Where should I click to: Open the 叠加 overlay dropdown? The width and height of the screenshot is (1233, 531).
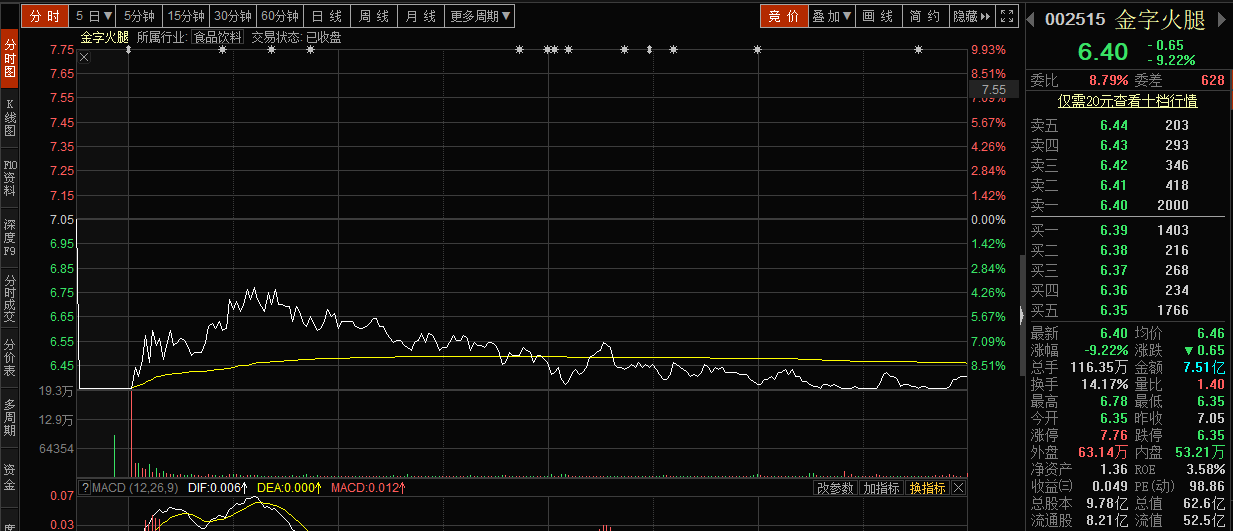click(831, 16)
